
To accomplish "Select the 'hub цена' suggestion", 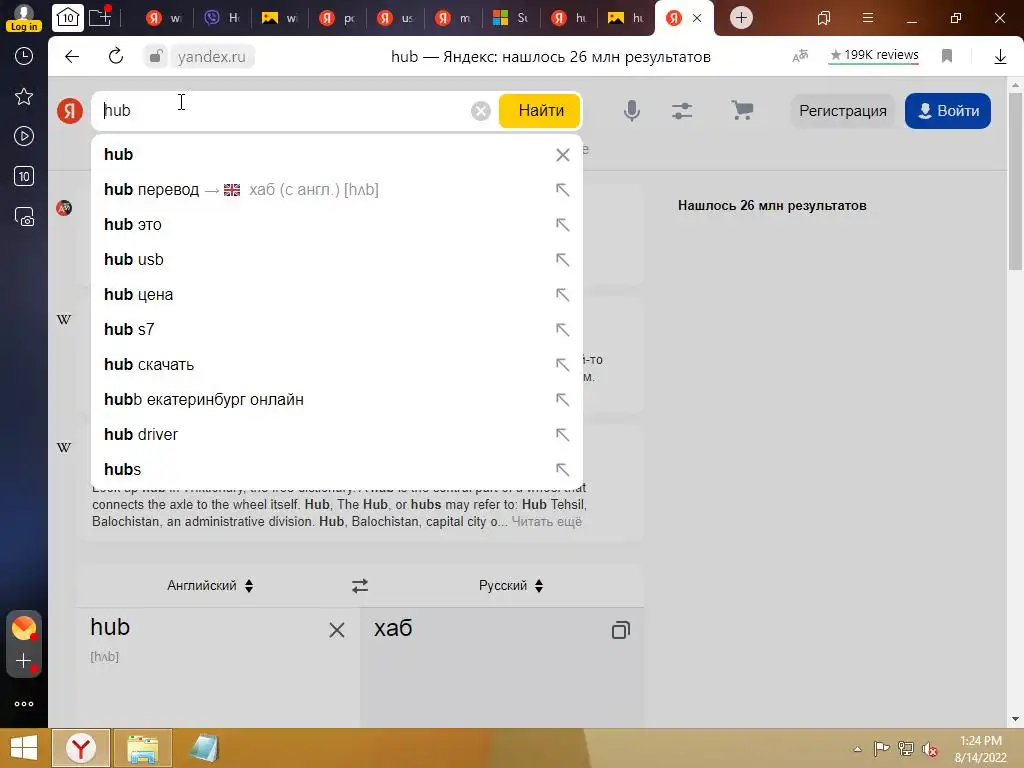I will coord(336,295).
